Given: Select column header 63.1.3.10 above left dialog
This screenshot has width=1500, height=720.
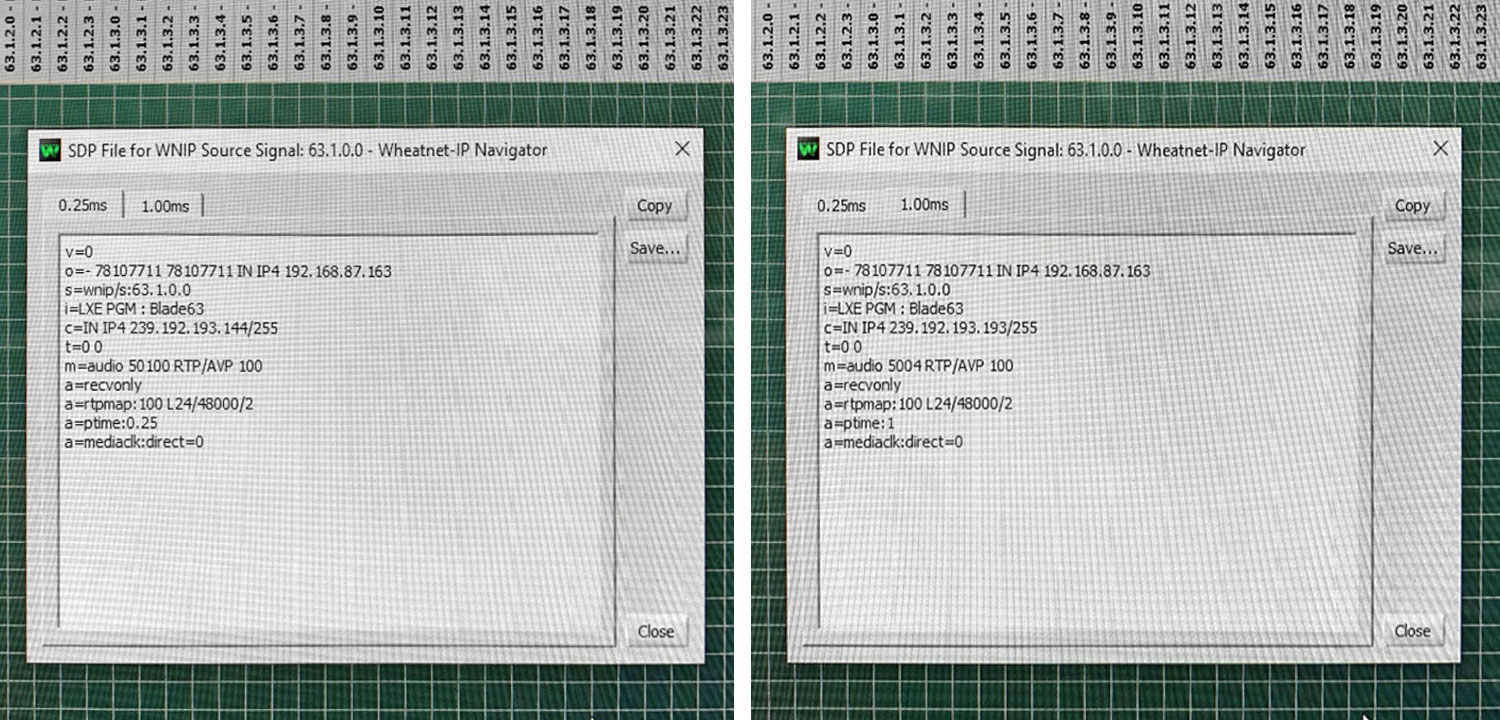Looking at the screenshot, I should [x=380, y=37].
